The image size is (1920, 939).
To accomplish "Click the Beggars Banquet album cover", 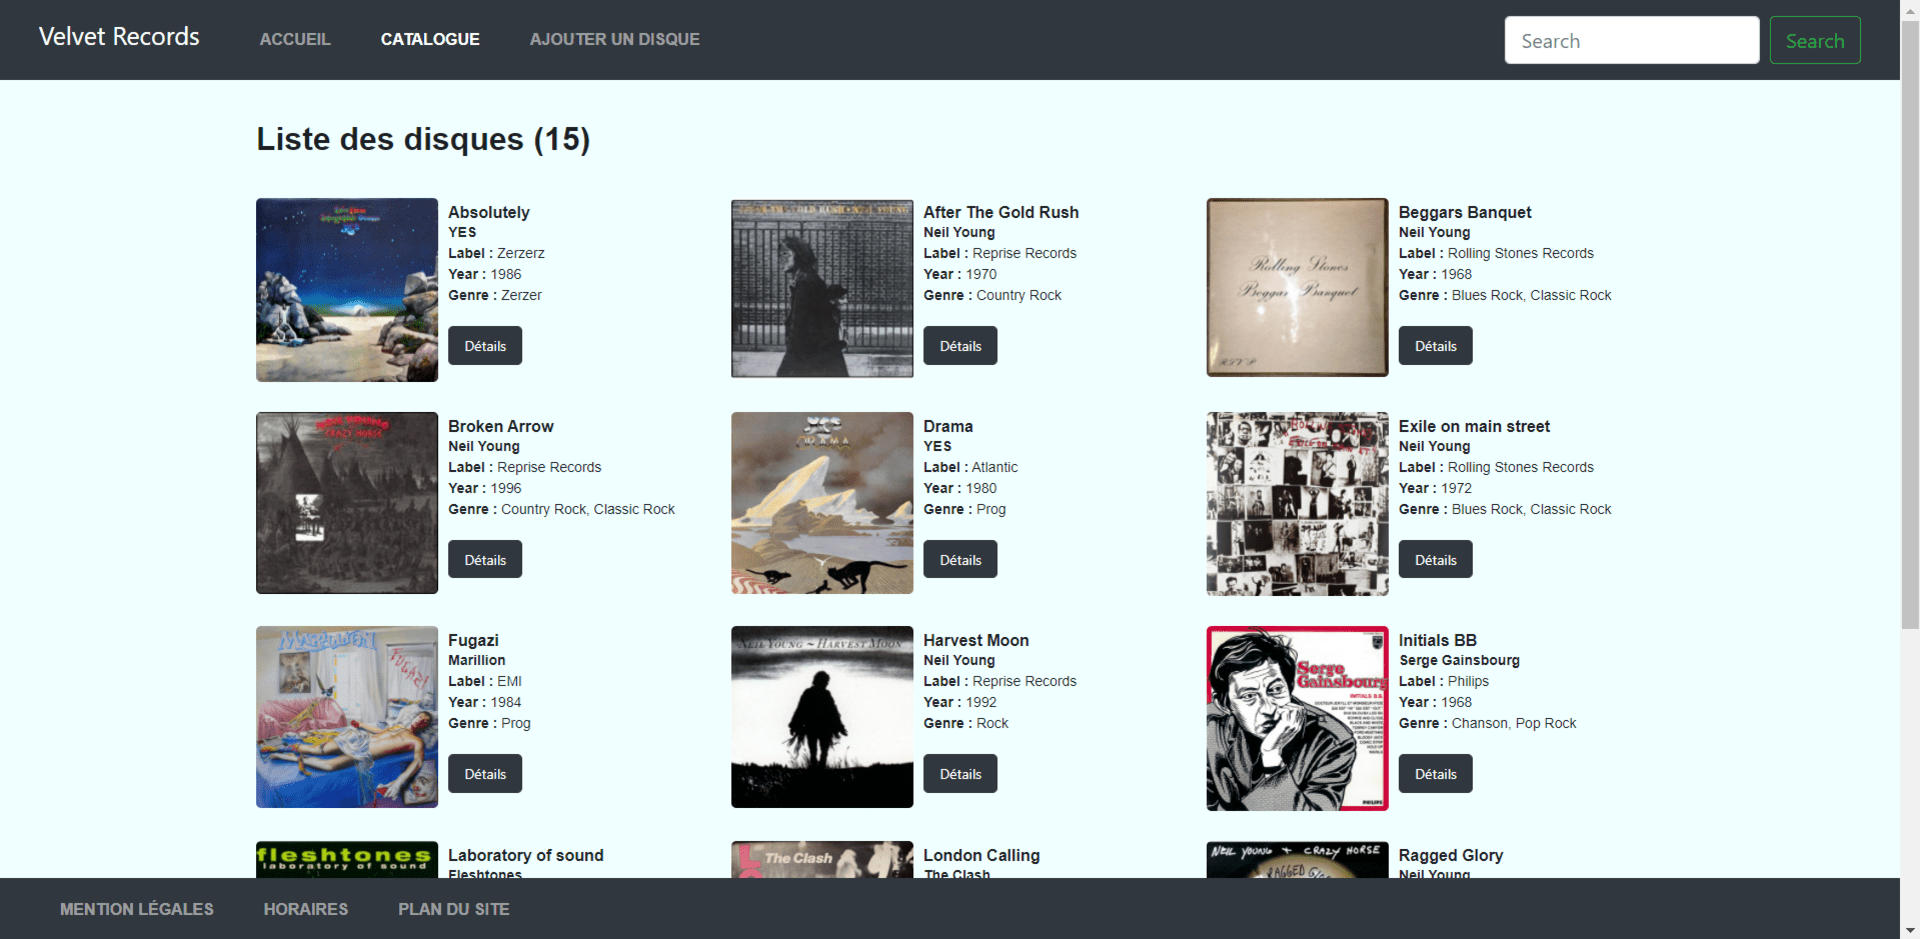I will pyautogui.click(x=1297, y=287).
